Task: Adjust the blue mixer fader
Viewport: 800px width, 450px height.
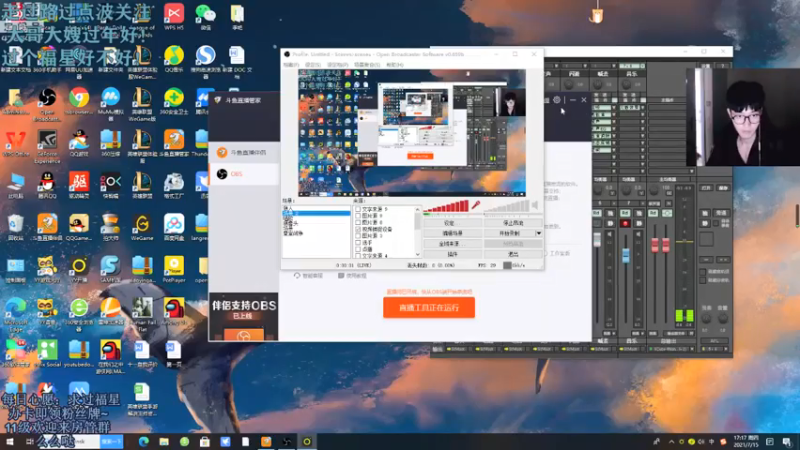Action: [x=626, y=255]
